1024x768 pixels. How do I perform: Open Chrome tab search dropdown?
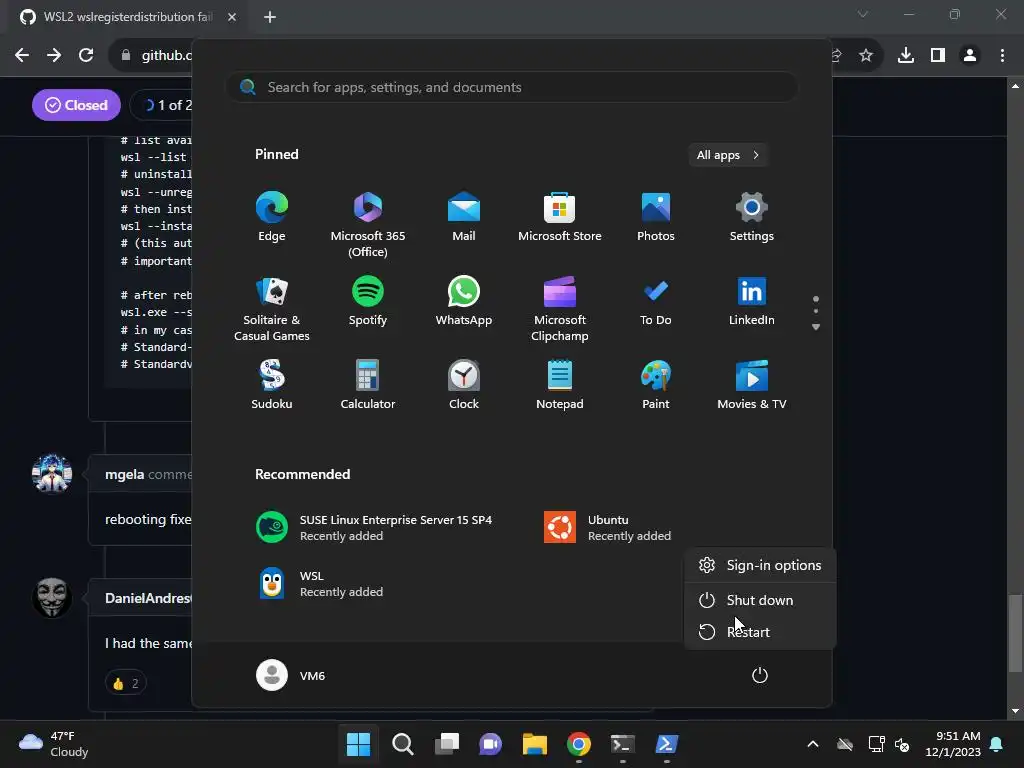pyautogui.click(x=863, y=14)
